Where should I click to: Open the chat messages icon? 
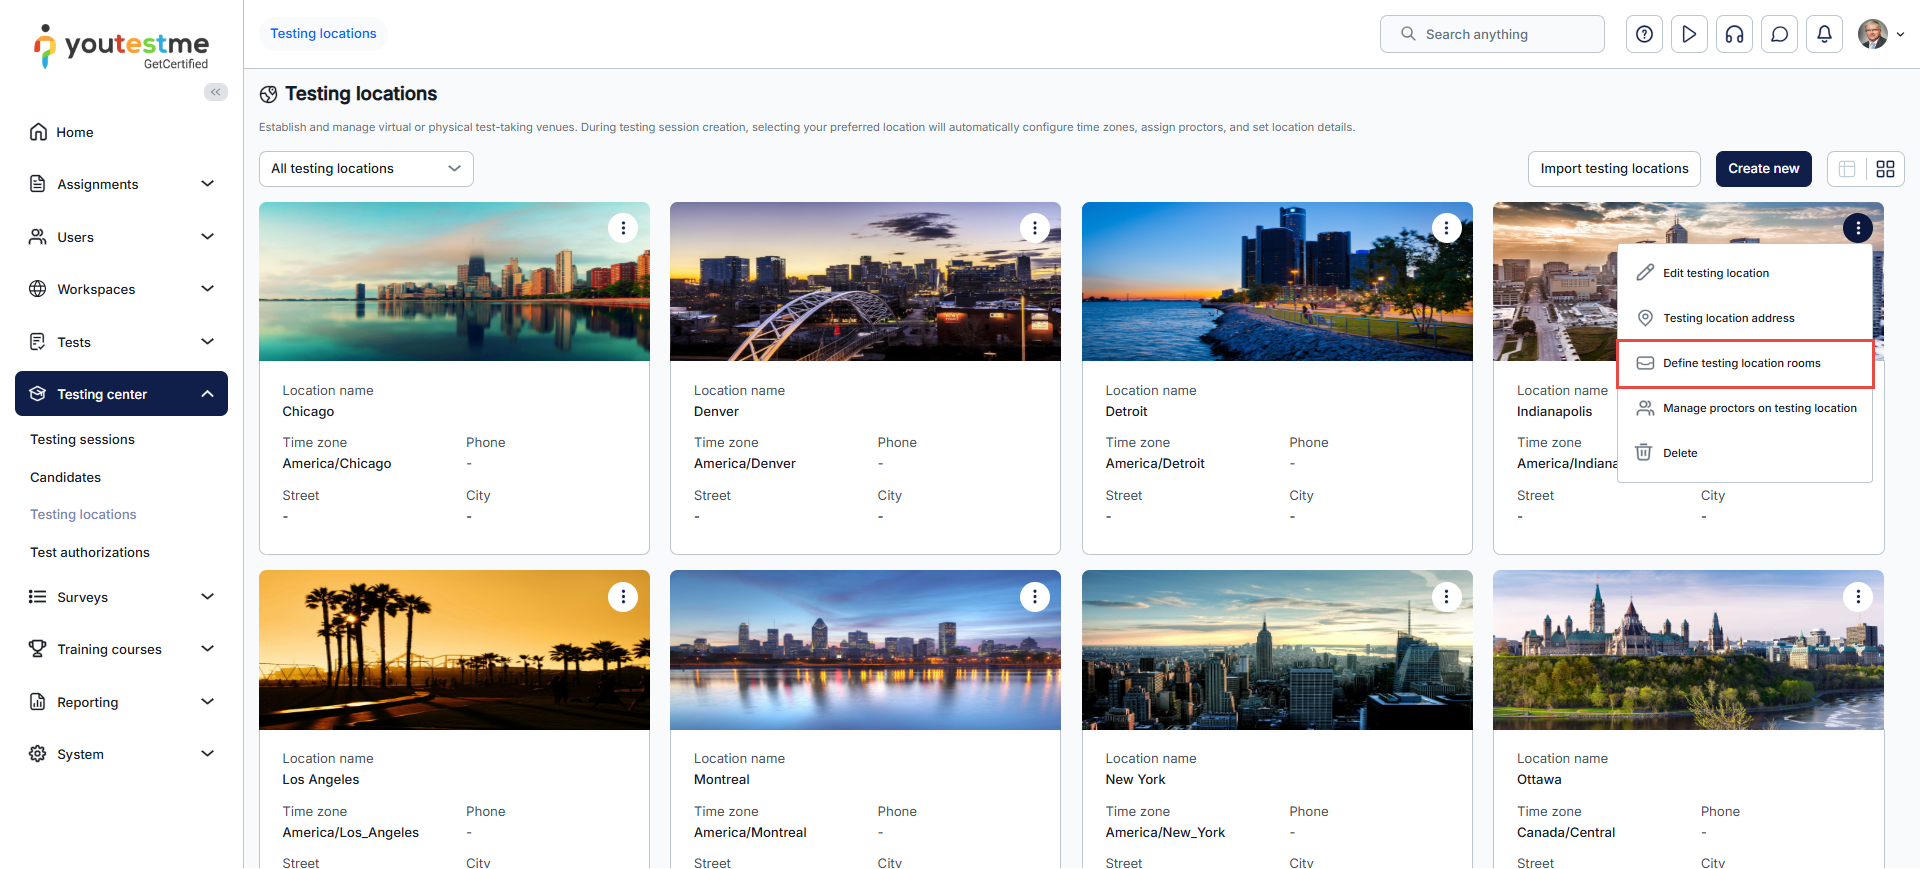[x=1779, y=34]
